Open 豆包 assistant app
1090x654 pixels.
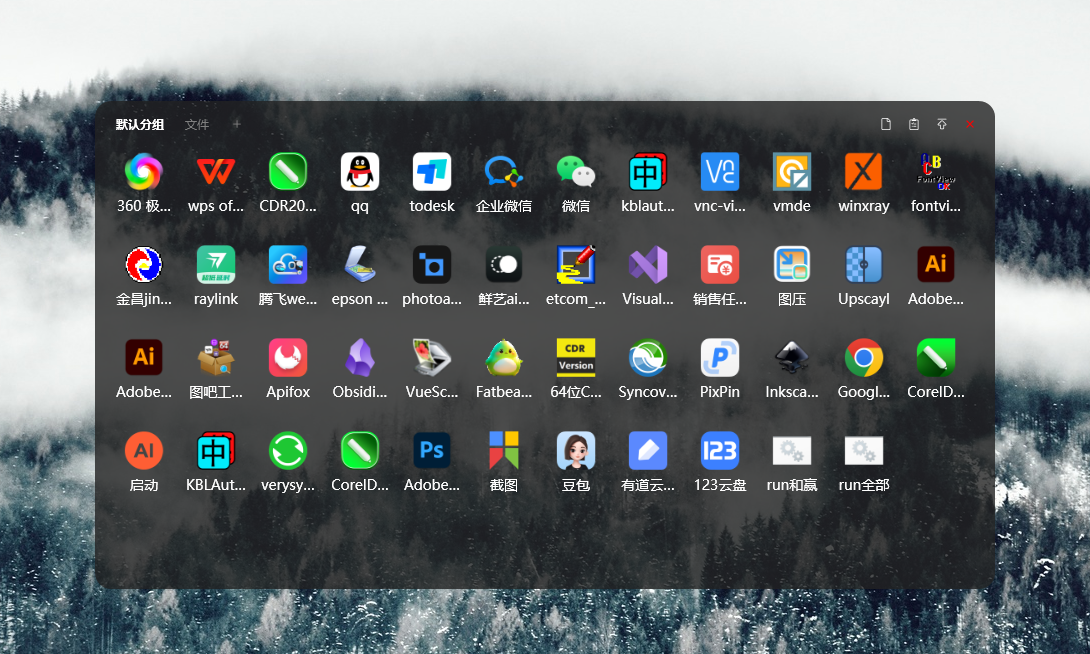(x=576, y=451)
